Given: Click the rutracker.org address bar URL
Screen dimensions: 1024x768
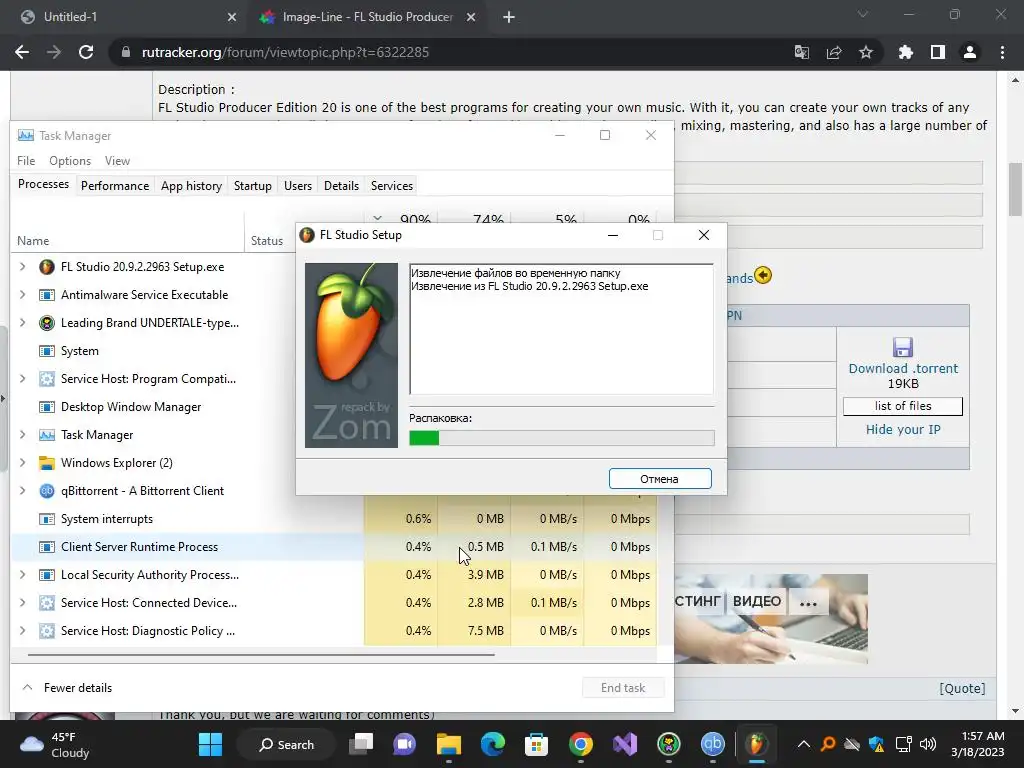Looking at the screenshot, I should (x=285, y=52).
